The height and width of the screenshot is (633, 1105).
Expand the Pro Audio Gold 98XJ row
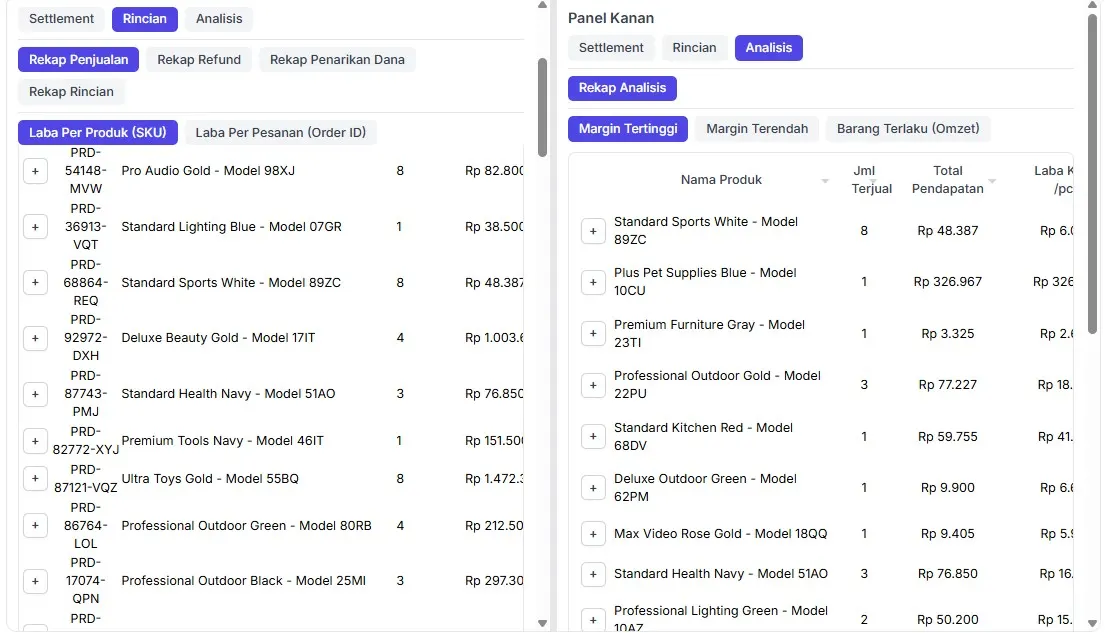point(35,171)
